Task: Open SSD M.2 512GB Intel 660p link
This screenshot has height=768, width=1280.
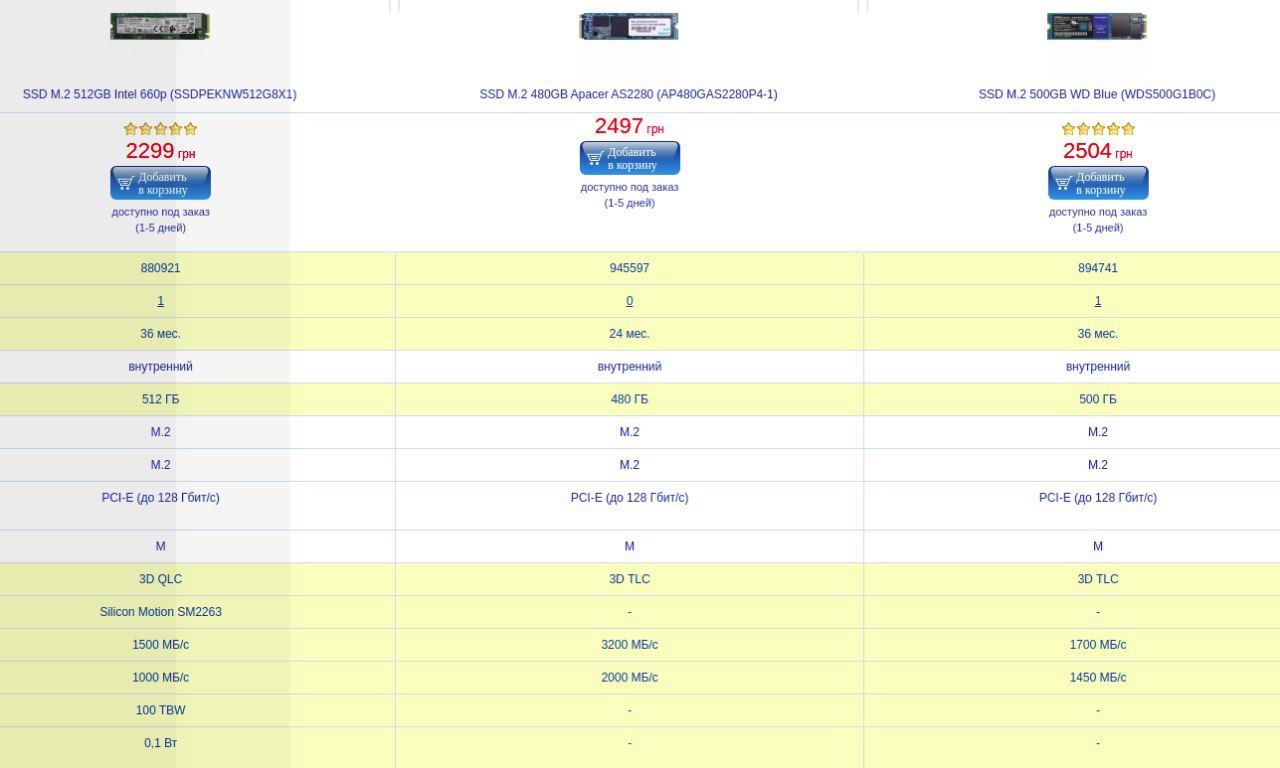Action: pyautogui.click(x=160, y=94)
